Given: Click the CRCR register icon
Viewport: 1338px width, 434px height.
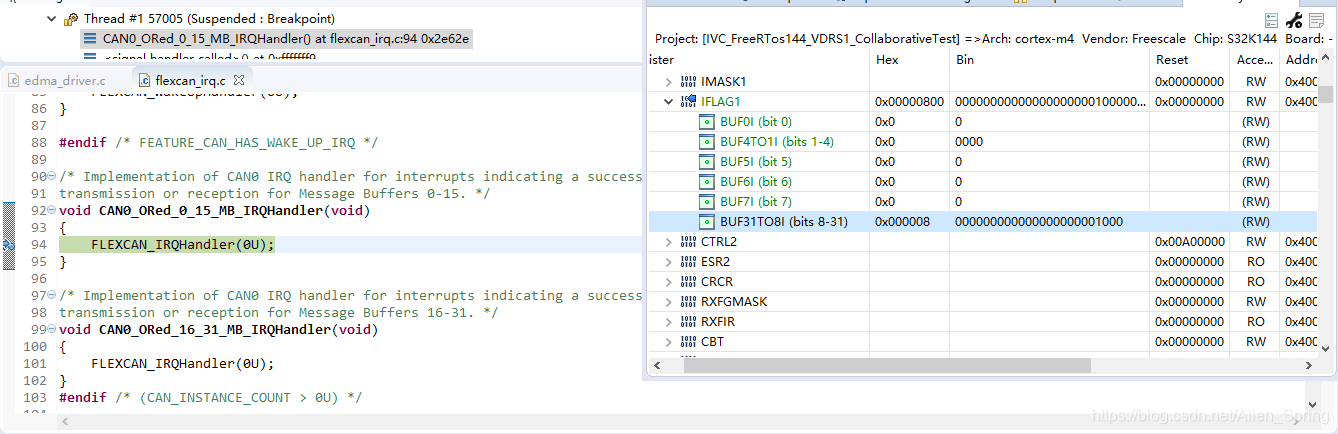Looking at the screenshot, I should point(688,281).
